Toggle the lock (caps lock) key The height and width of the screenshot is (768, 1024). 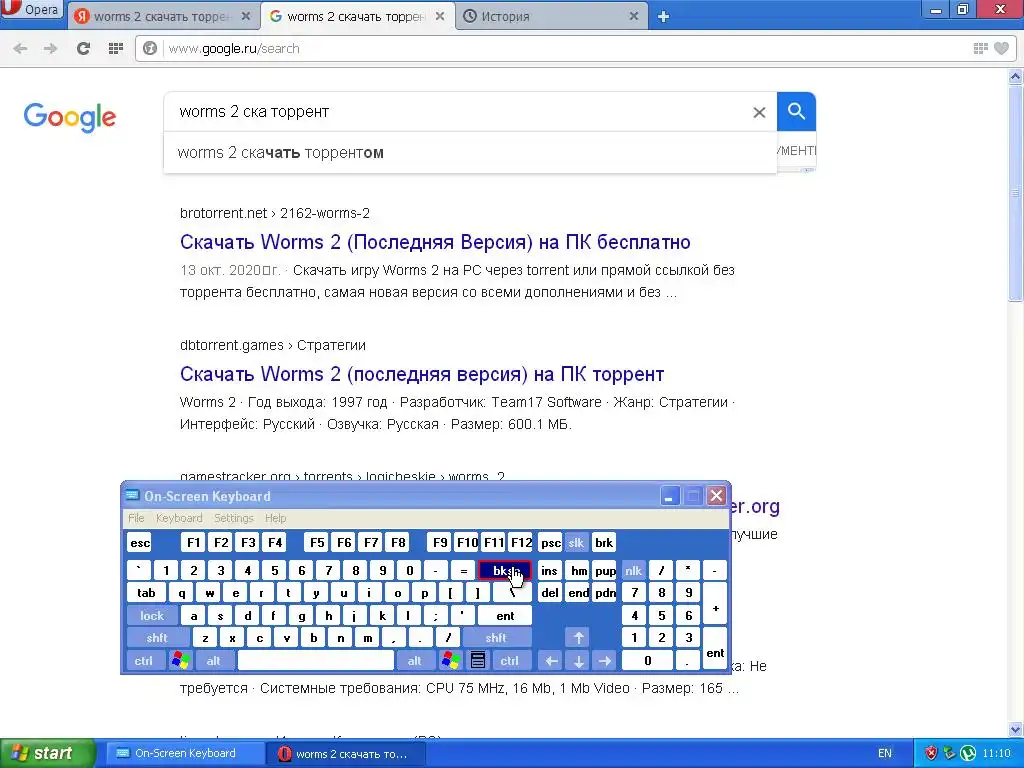pyautogui.click(x=152, y=616)
